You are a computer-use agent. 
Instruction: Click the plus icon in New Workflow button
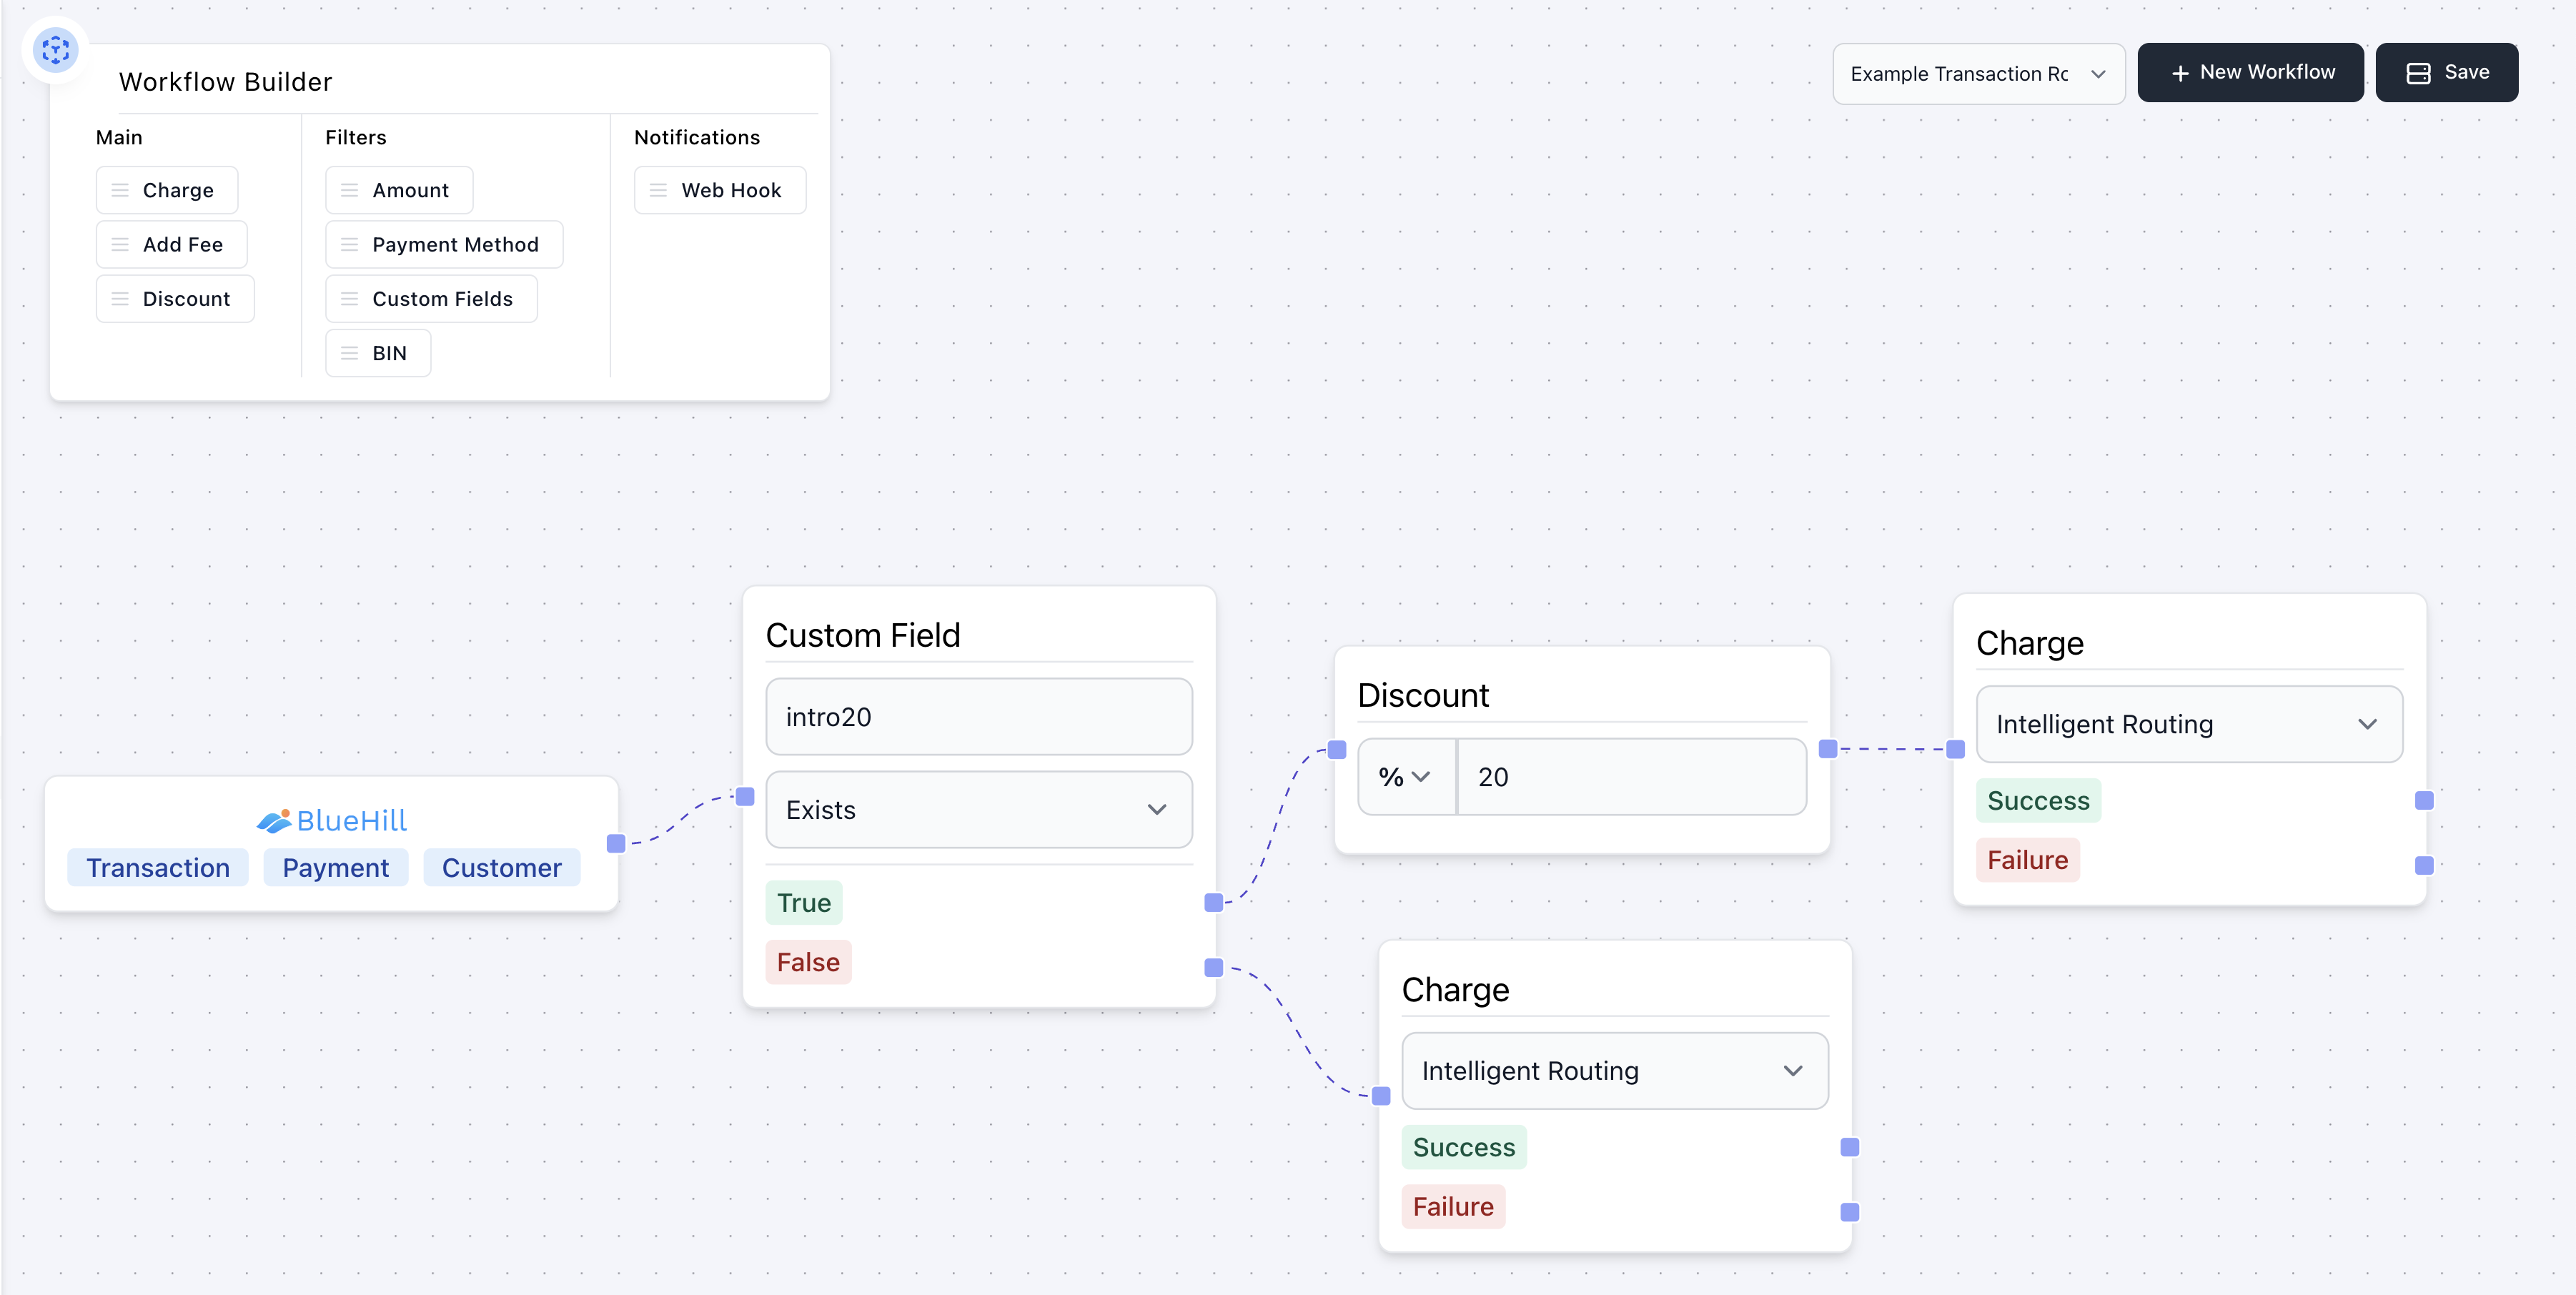tap(2180, 73)
